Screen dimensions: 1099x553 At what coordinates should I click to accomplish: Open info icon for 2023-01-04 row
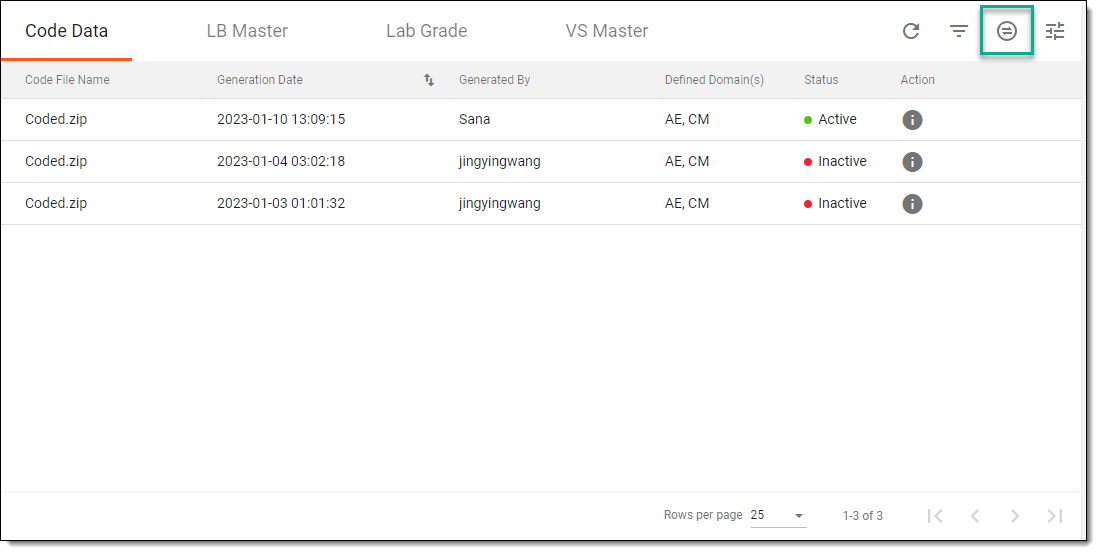pyautogui.click(x=912, y=162)
